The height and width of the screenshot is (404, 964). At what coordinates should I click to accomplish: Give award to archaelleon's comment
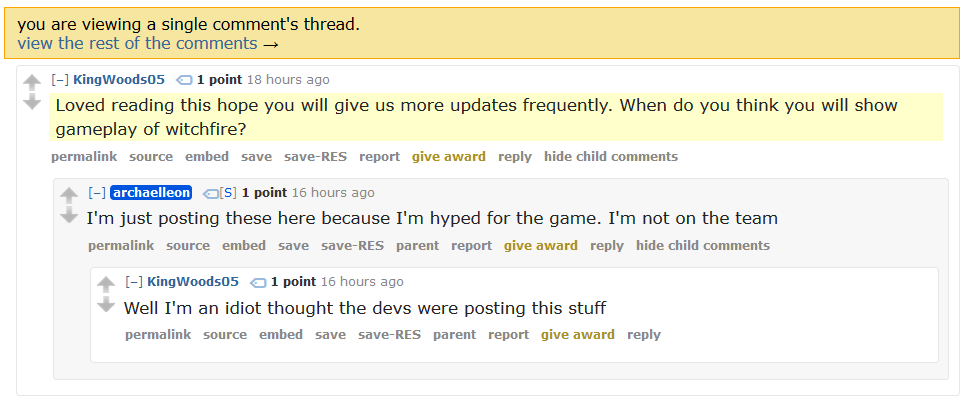tap(540, 246)
